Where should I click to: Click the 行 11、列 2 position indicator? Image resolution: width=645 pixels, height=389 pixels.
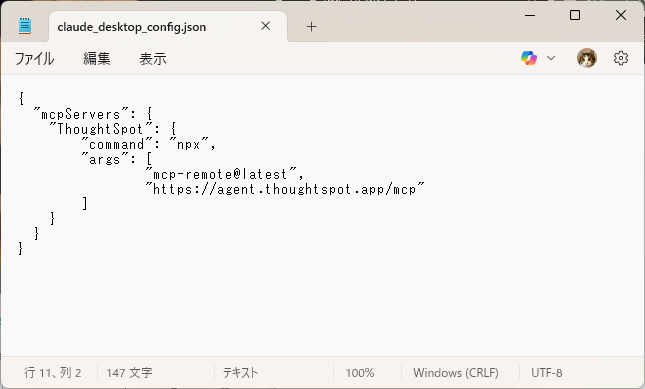tap(53, 373)
